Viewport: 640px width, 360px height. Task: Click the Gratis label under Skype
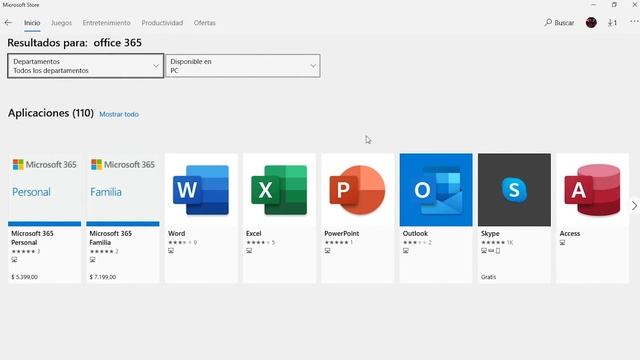[x=489, y=277]
